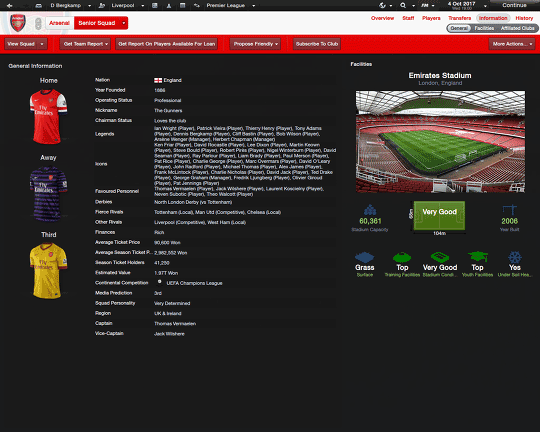This screenshot has height=432, width=540.
Task: Click Subscribe To Club button
Action: [x=317, y=44]
